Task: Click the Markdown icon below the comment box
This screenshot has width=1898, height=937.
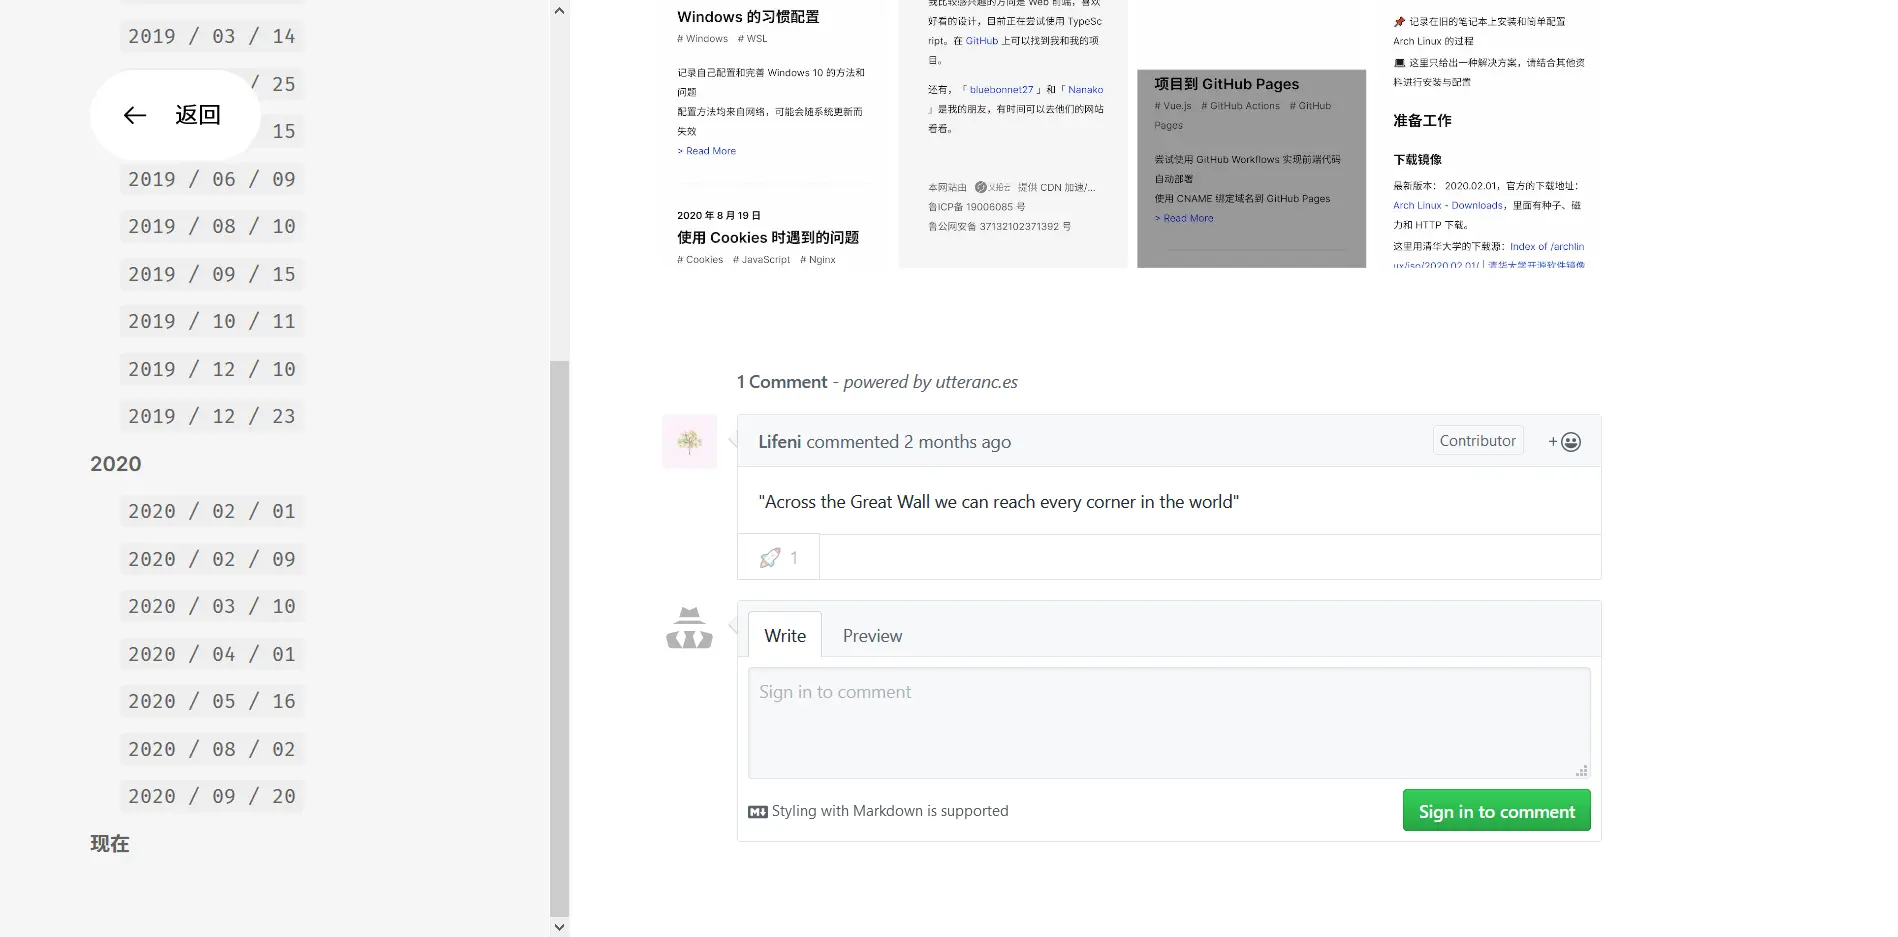Action: (x=757, y=812)
